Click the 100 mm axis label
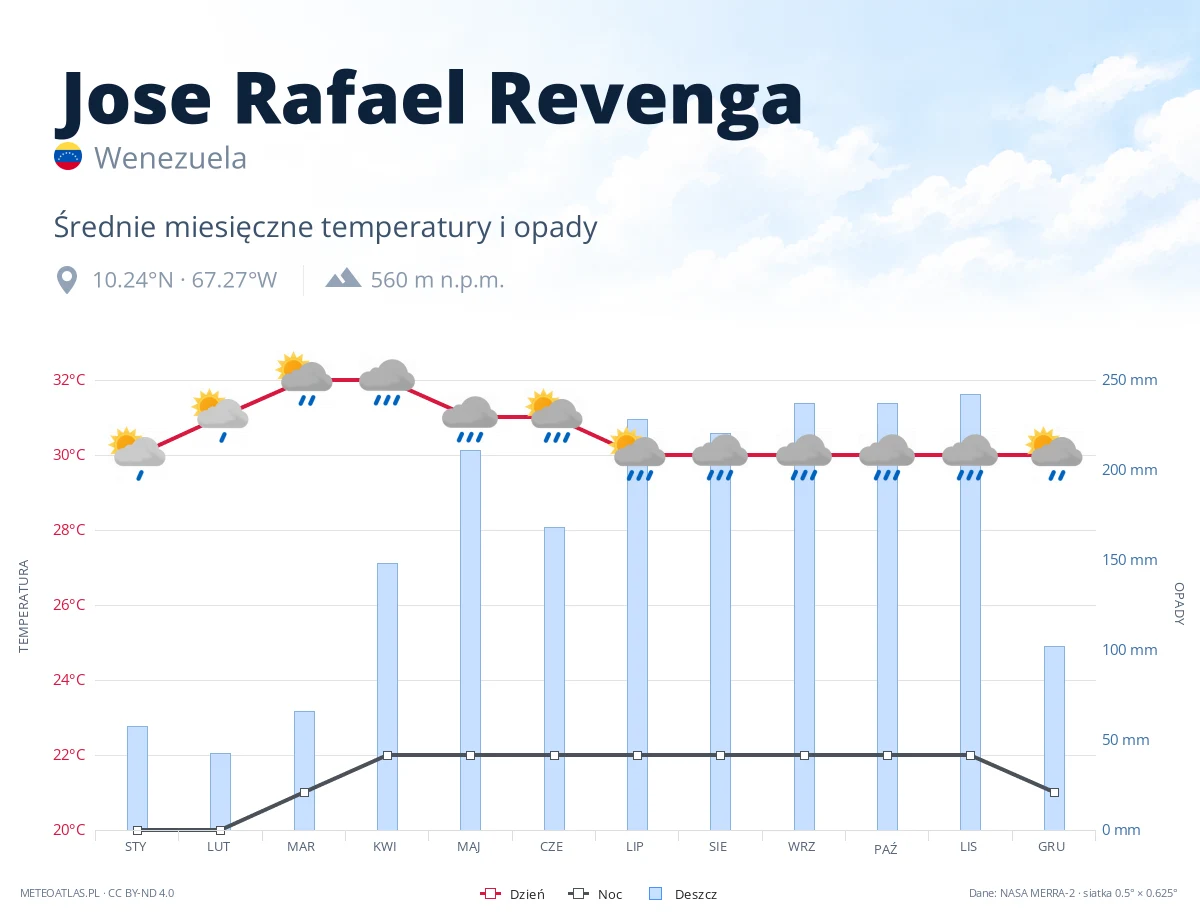Image resolution: width=1200 pixels, height=920 pixels. click(x=1130, y=650)
